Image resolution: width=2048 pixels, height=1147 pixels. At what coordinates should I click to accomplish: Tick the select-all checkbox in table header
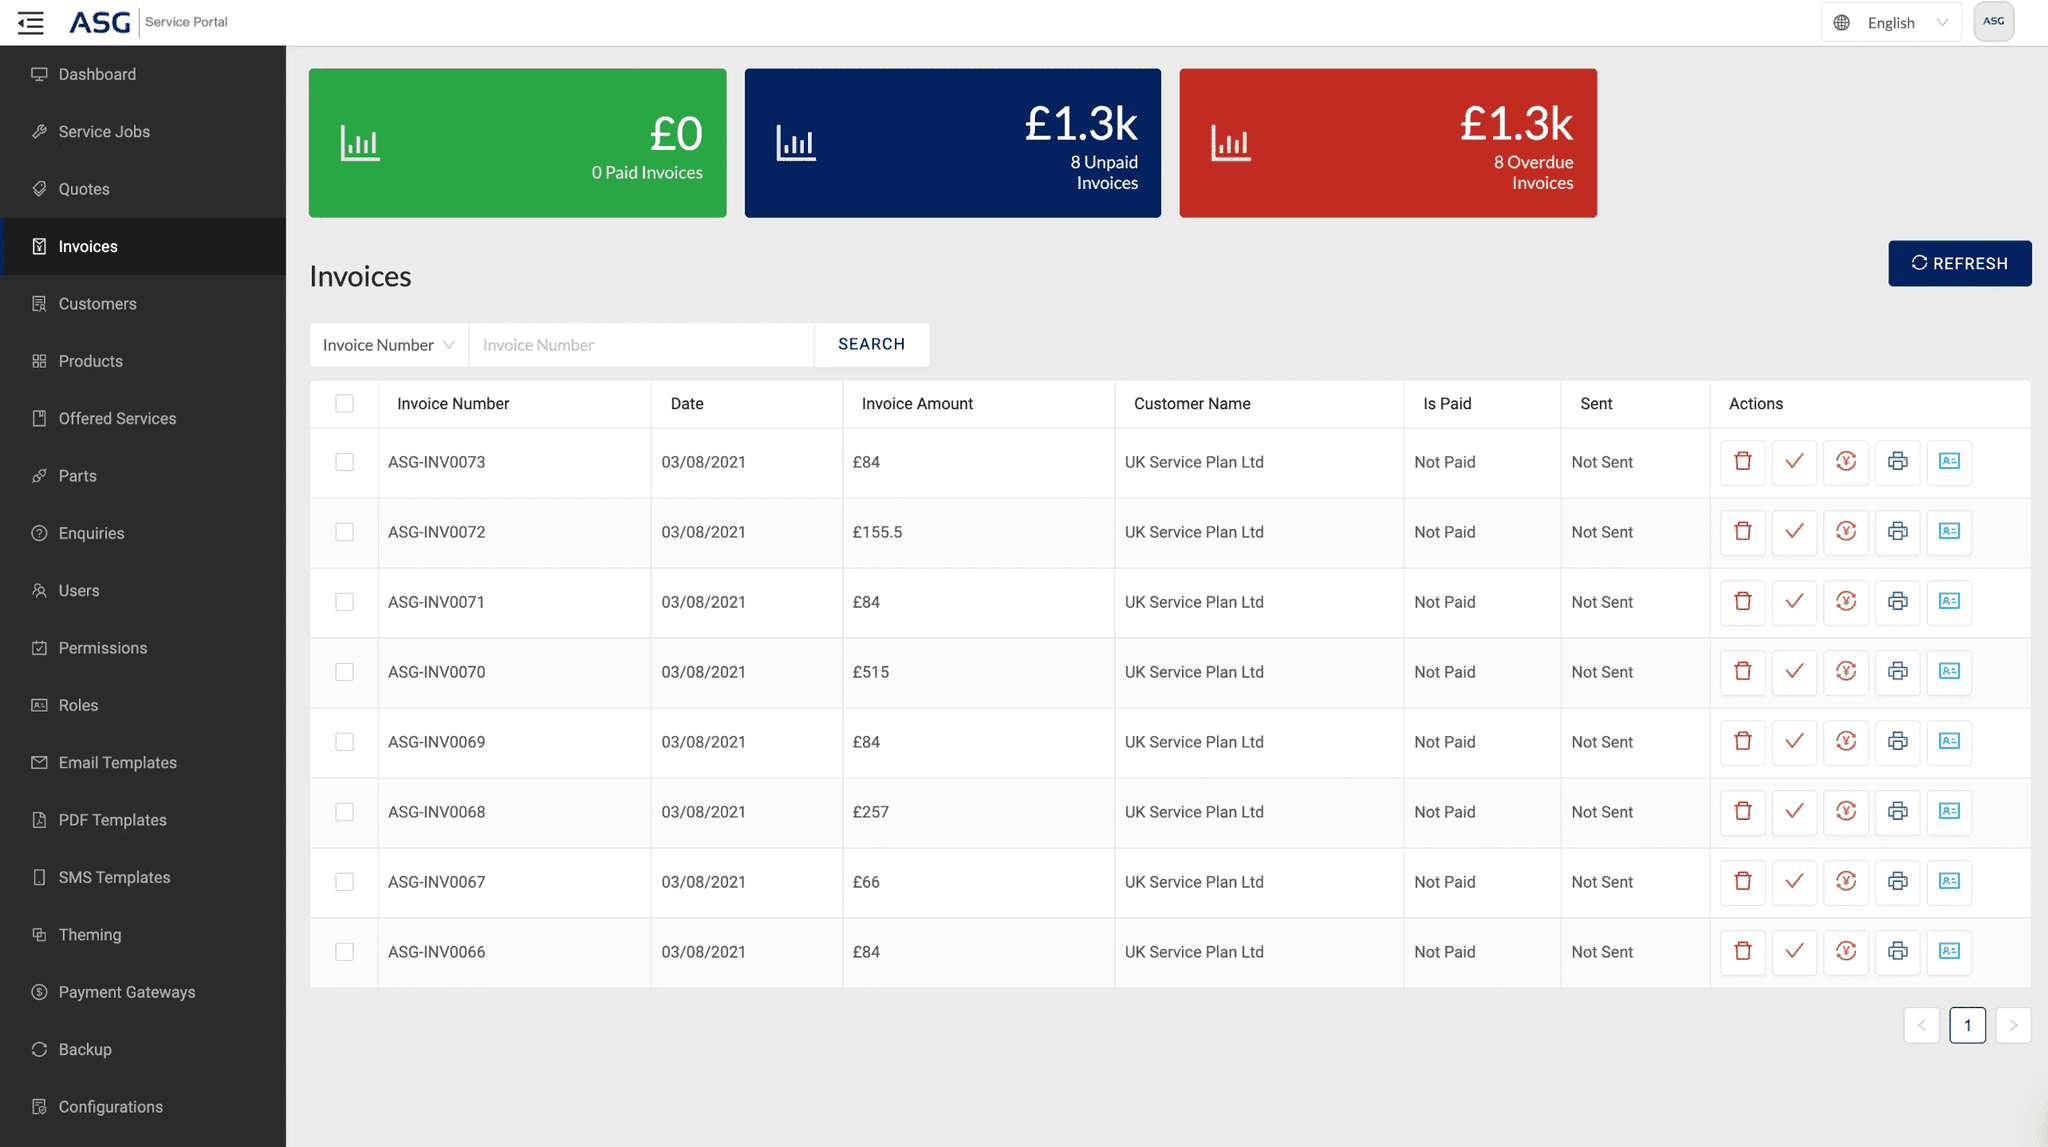pos(344,404)
